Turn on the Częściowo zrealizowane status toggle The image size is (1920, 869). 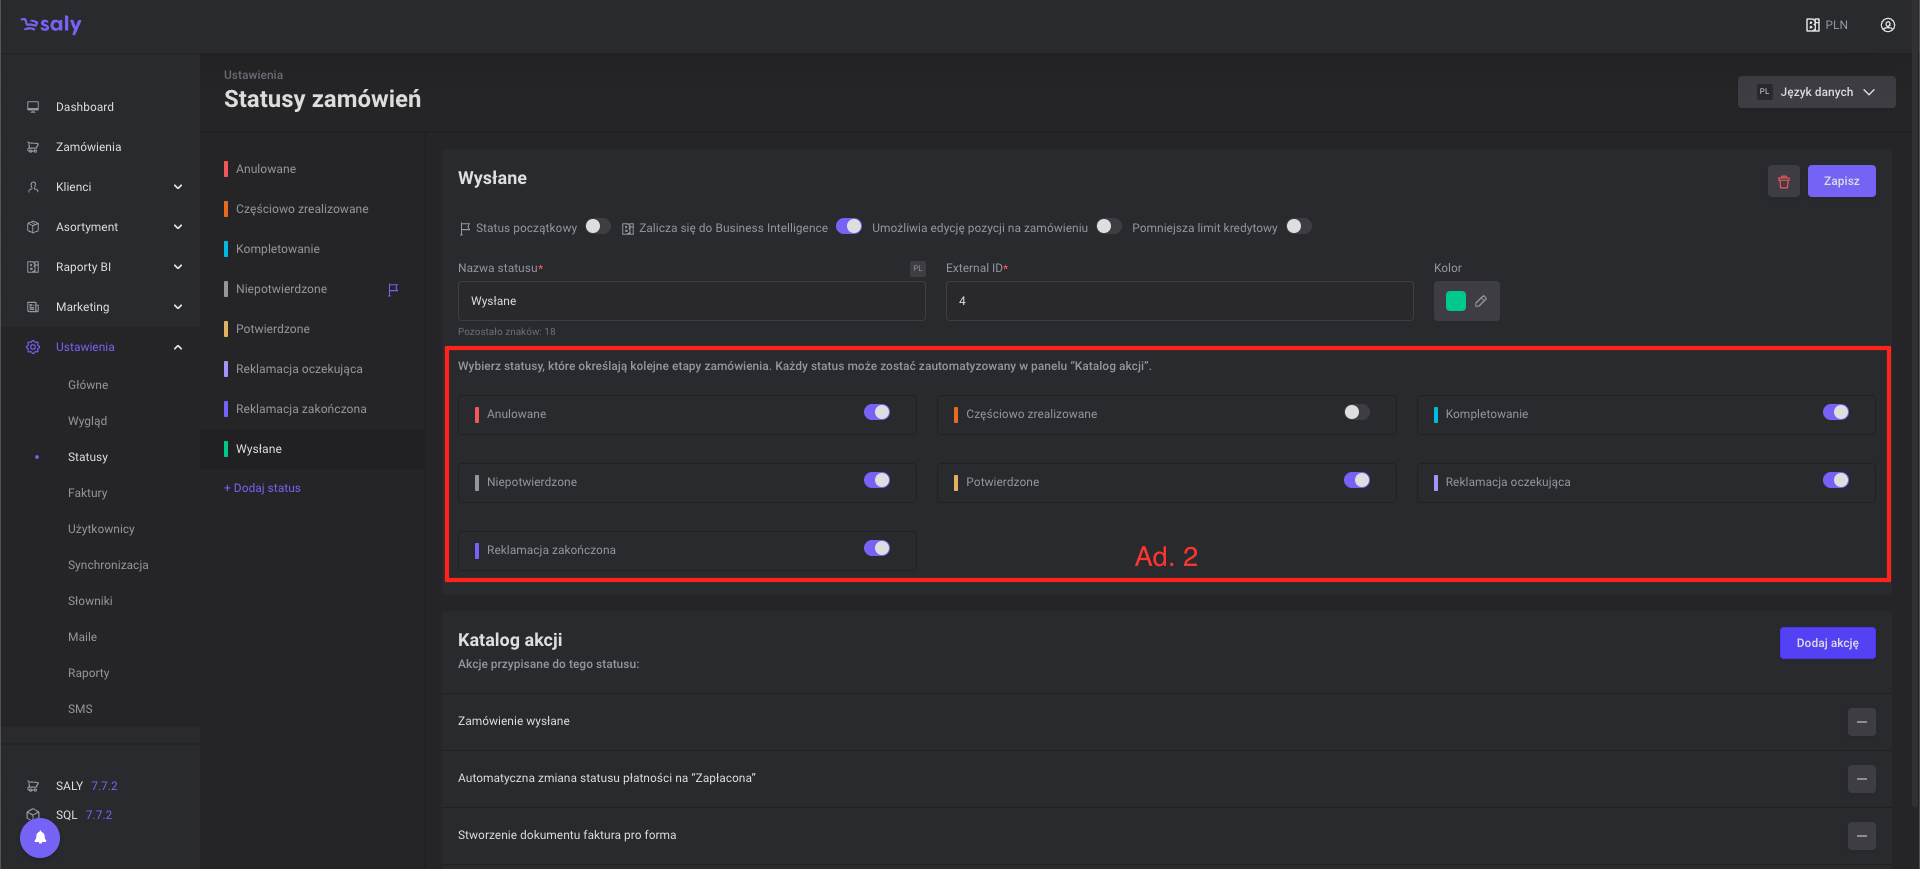(x=1356, y=413)
